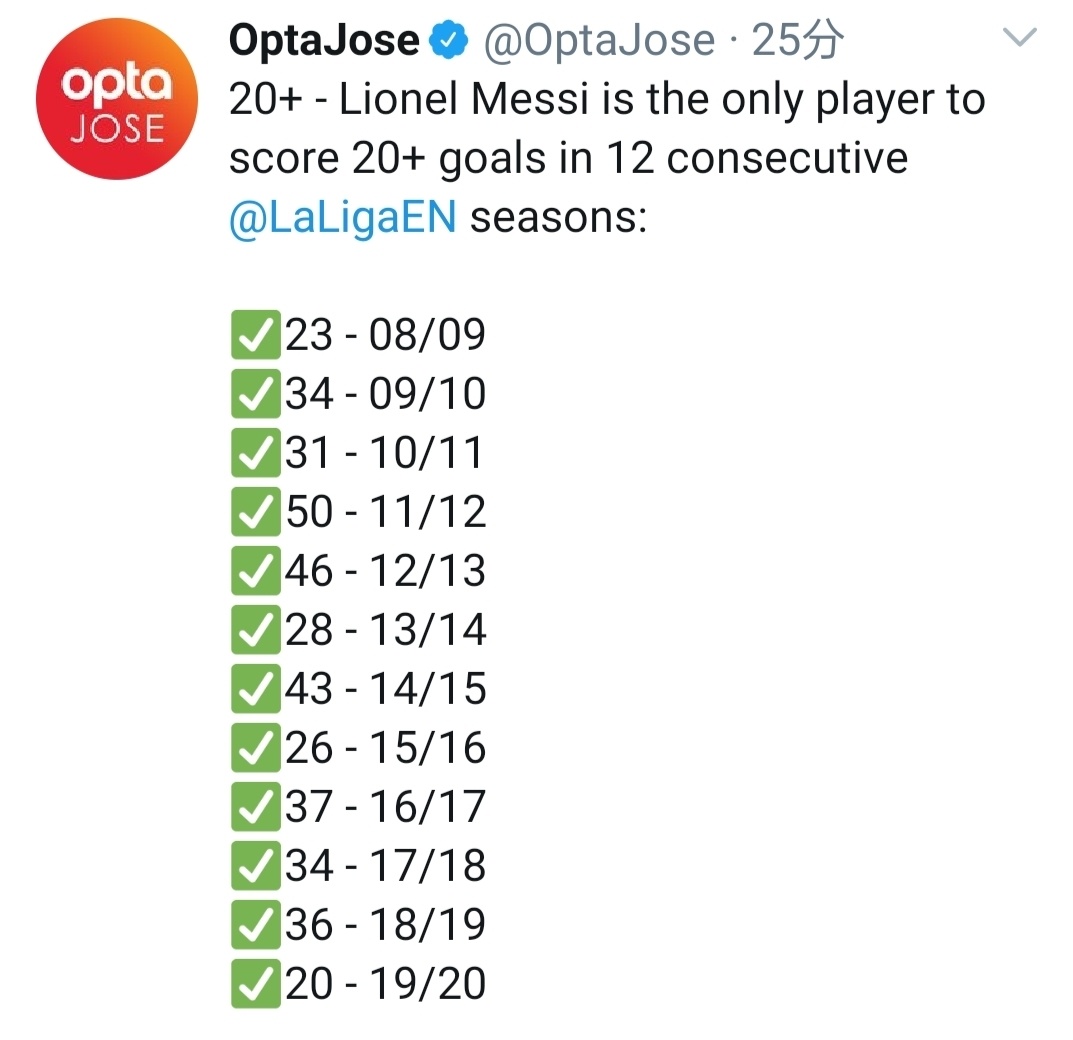
Task: Expand the tweet options chevron
Action: [x=1020, y=39]
